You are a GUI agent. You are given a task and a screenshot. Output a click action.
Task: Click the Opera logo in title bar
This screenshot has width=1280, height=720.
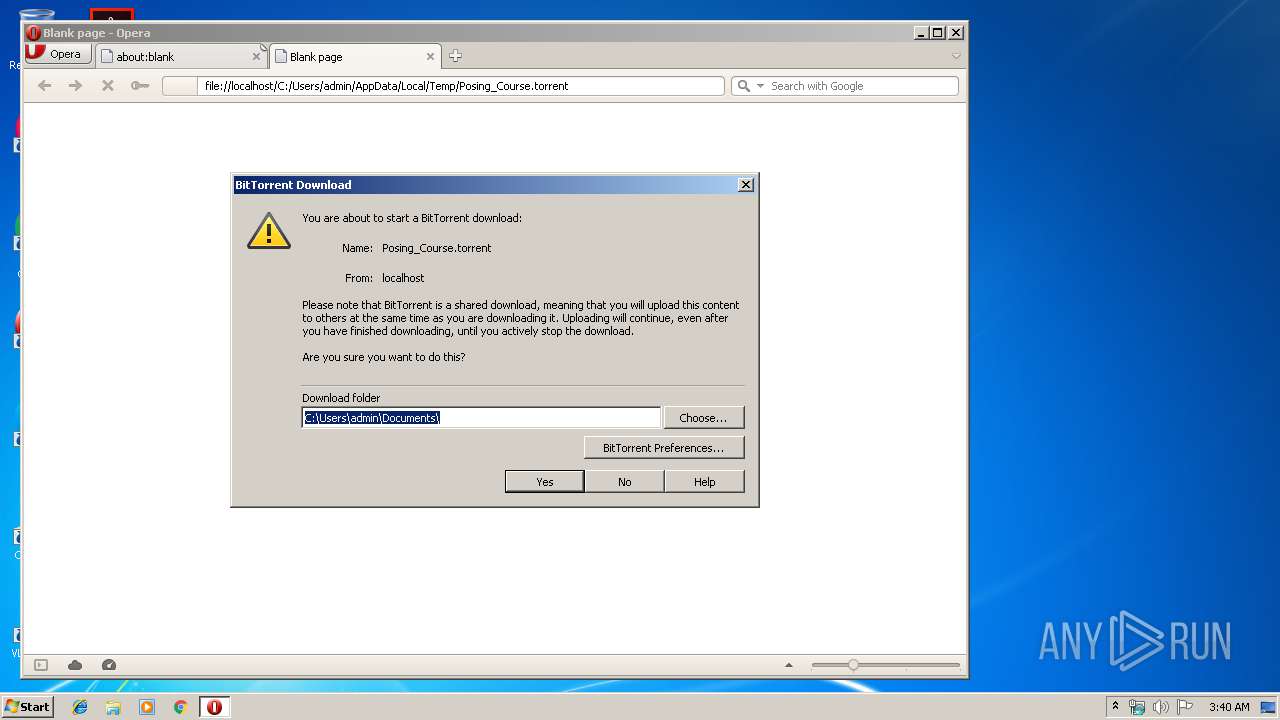click(x=33, y=33)
